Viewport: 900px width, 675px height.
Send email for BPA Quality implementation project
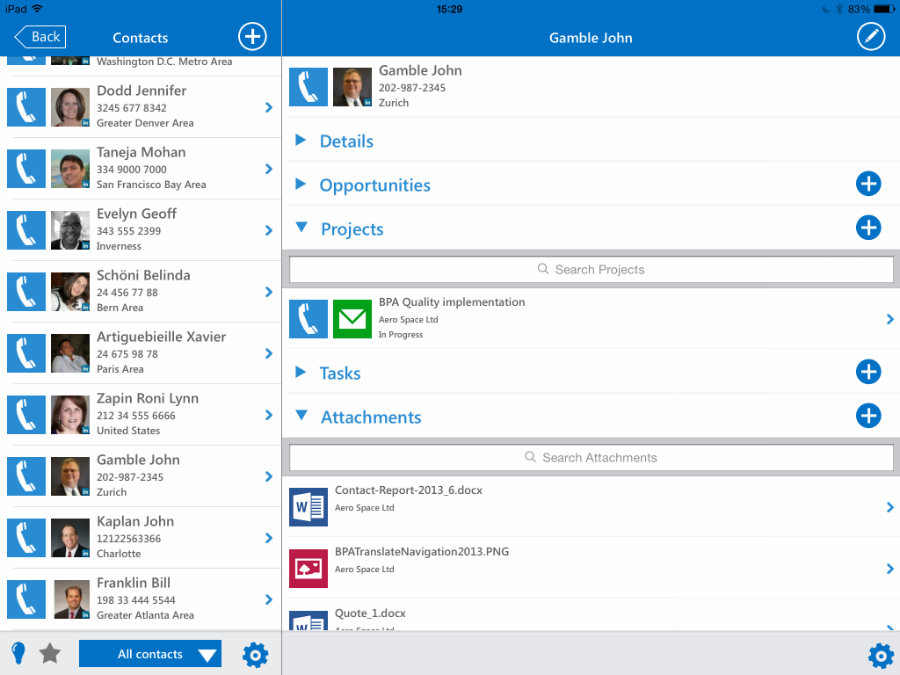[x=352, y=319]
